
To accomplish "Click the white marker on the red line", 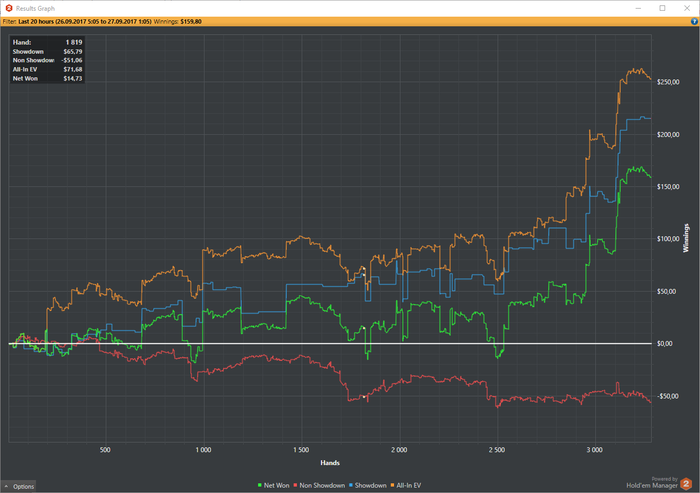I will click(364, 397).
